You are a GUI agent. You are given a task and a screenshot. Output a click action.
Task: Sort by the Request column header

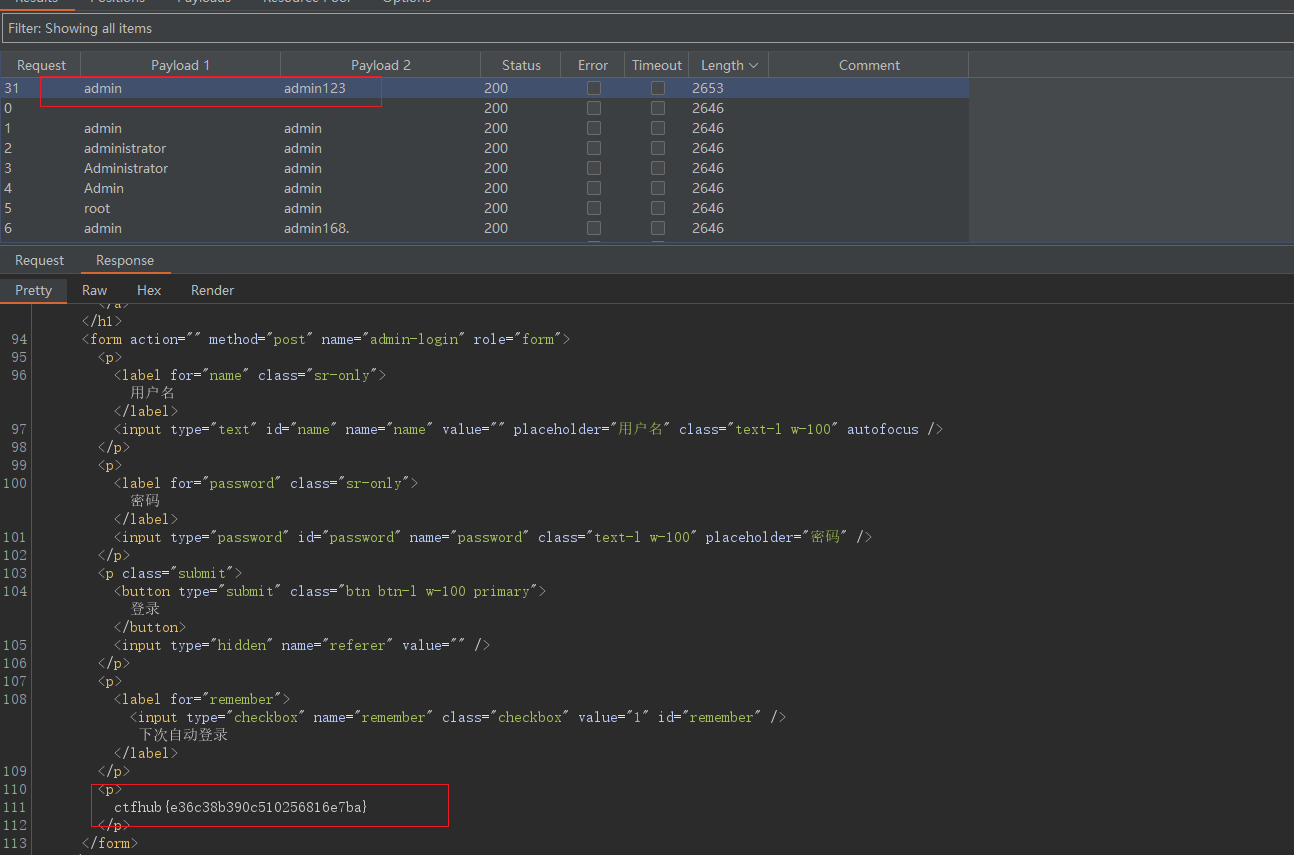[41, 65]
